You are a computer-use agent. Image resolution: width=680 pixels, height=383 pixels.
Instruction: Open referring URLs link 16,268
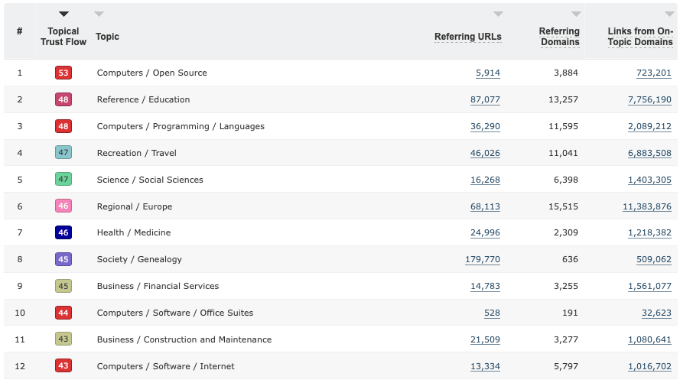click(x=485, y=180)
